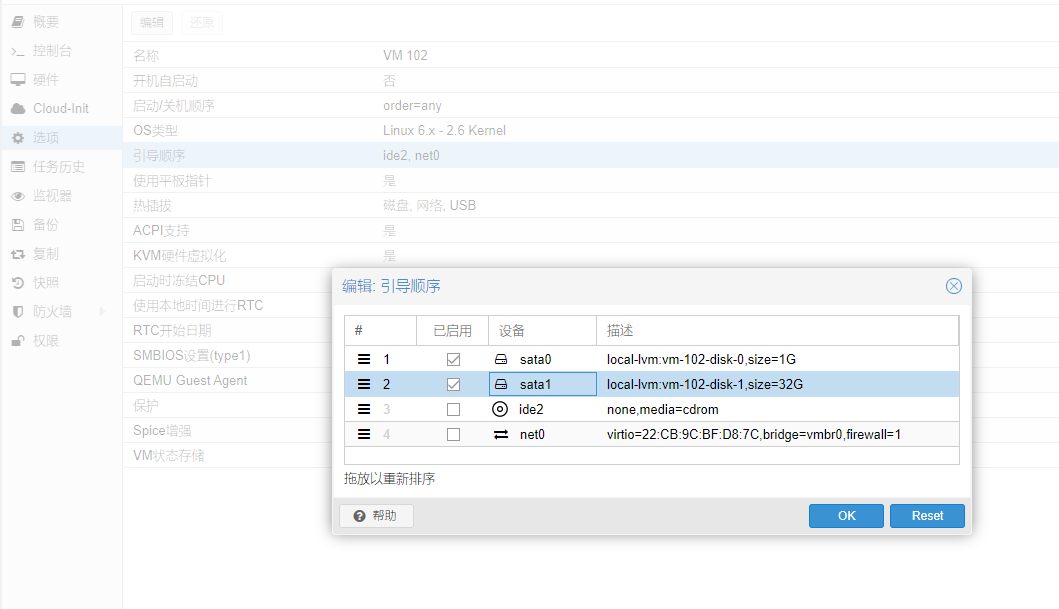Open the 快照 snapshots sidebar item
The width and height of the screenshot is (1059, 609).
coord(46,283)
